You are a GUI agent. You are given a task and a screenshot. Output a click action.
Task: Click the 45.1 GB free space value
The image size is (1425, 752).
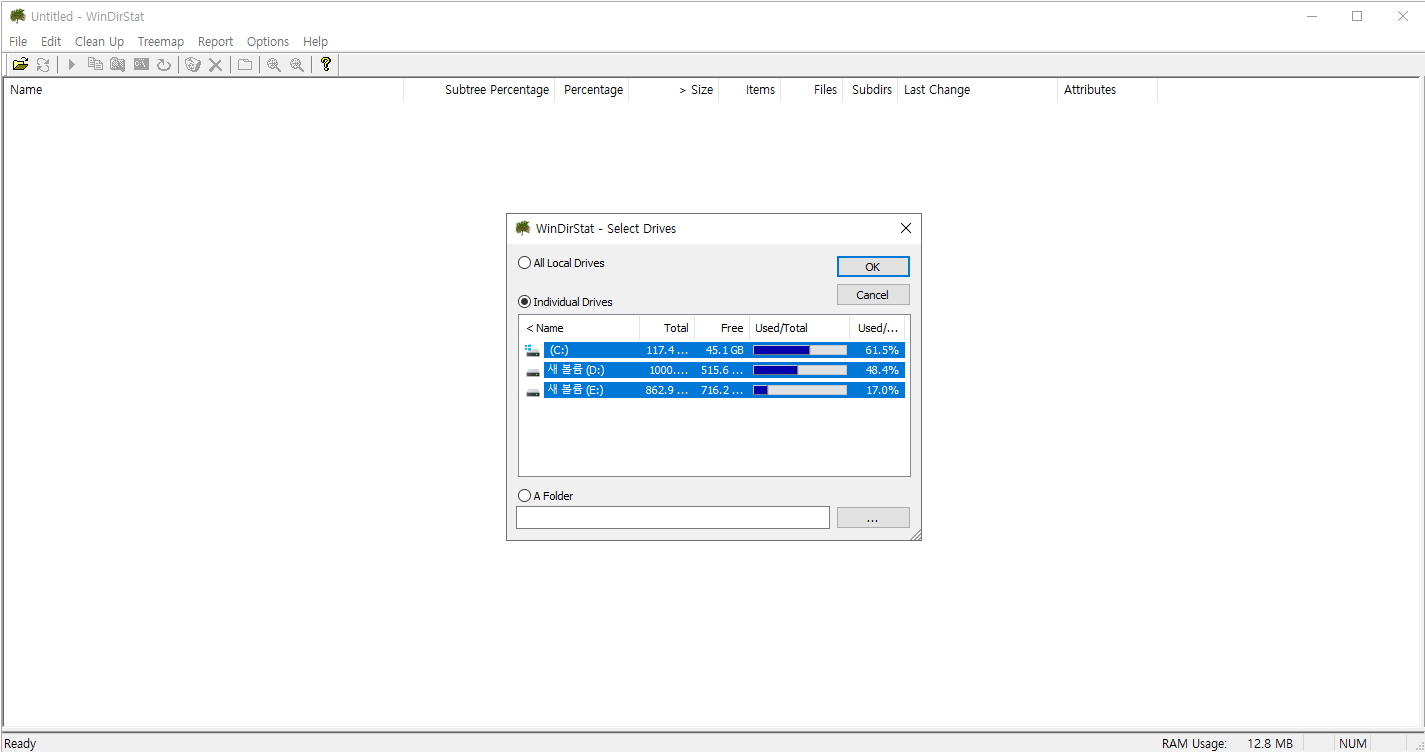[x=725, y=350]
